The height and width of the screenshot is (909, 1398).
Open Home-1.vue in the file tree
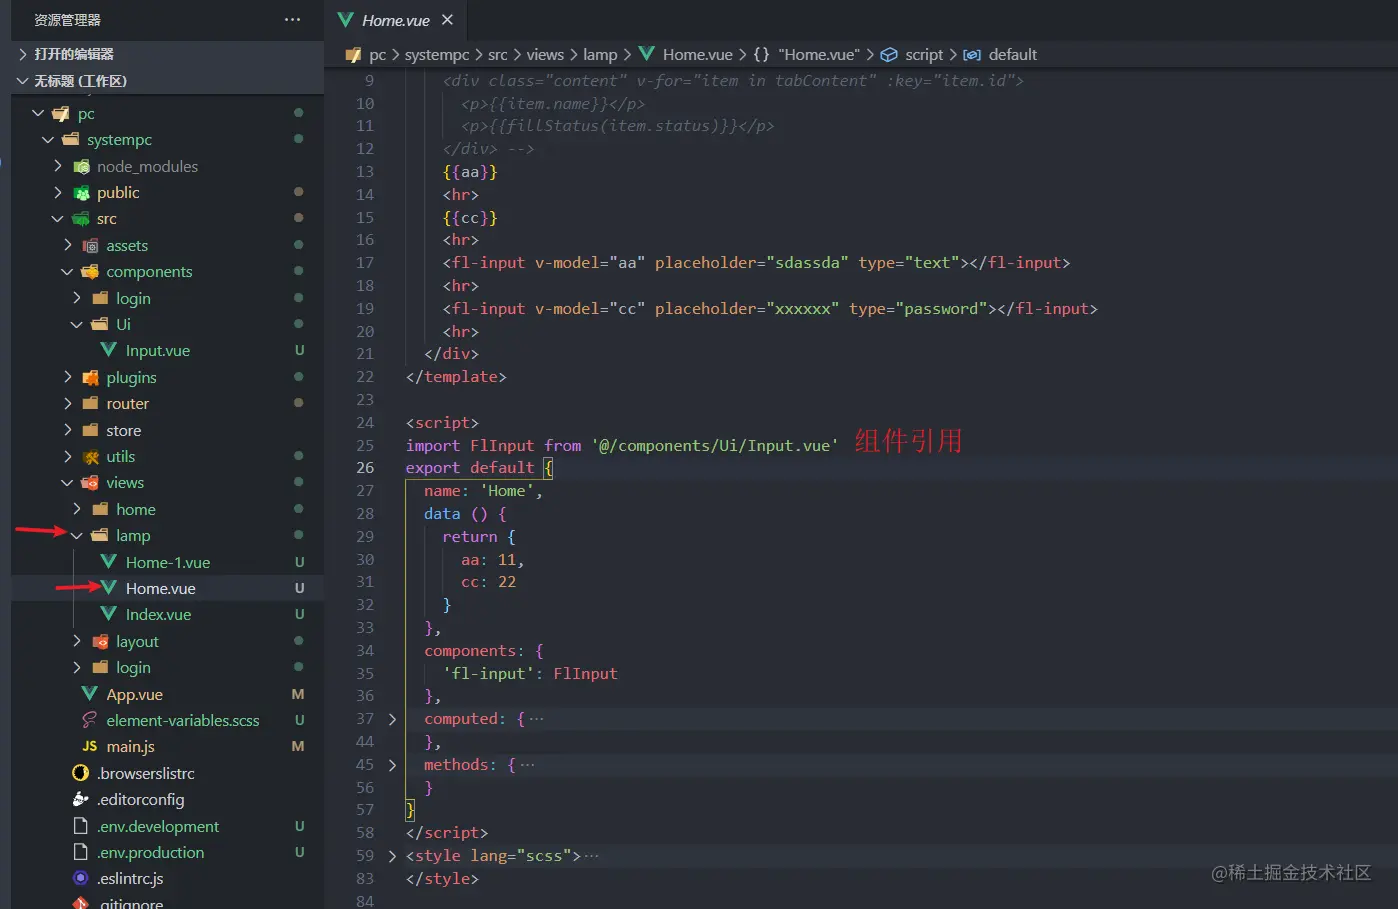pyautogui.click(x=167, y=562)
